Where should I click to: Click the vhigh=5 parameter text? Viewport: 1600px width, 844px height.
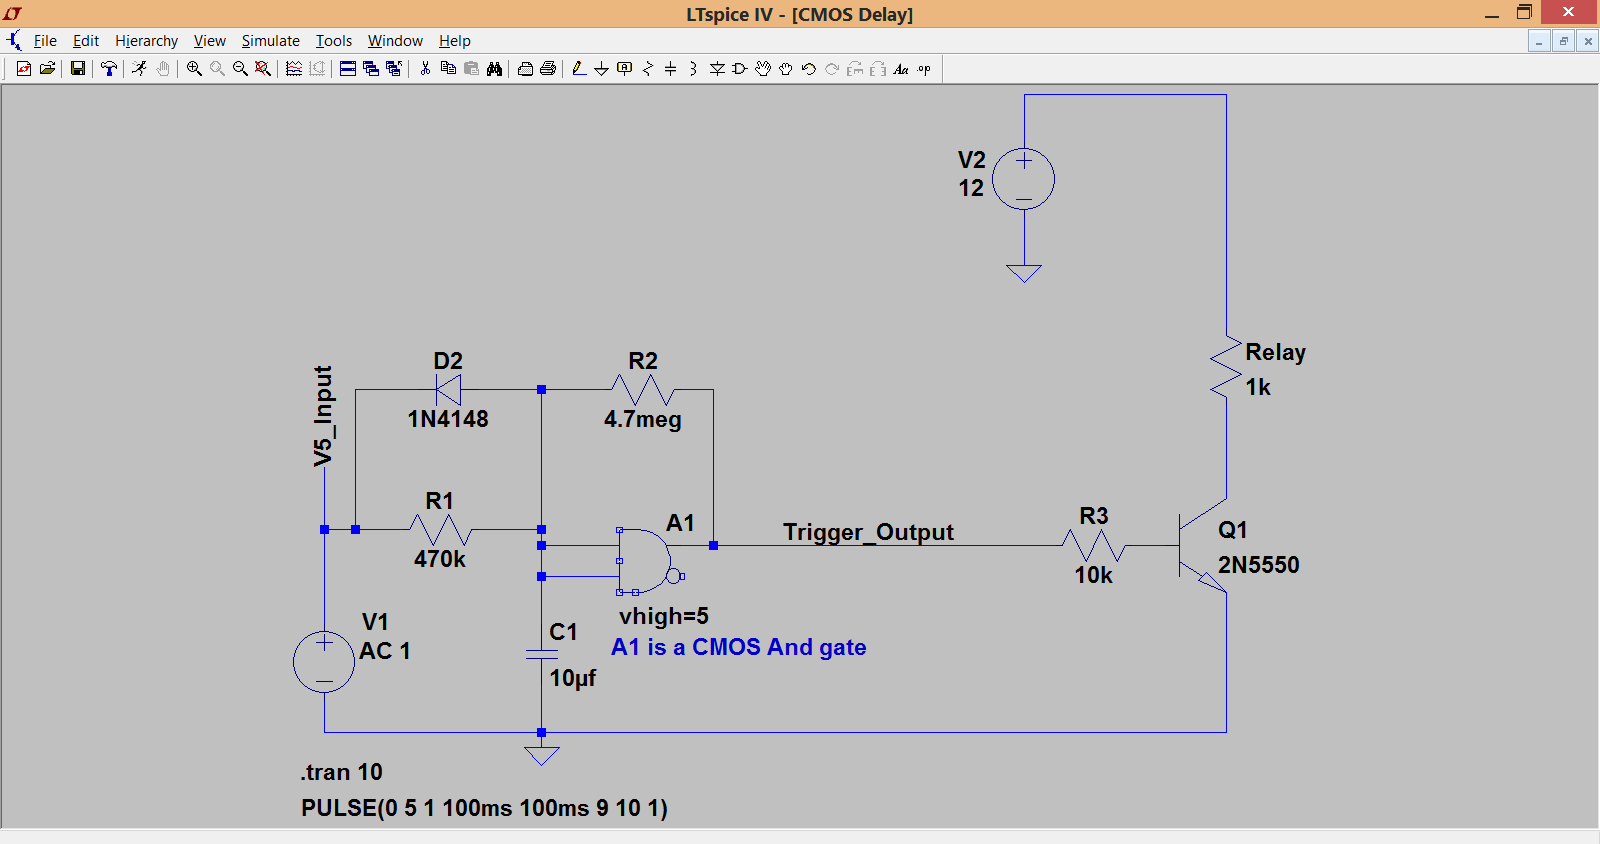click(664, 616)
